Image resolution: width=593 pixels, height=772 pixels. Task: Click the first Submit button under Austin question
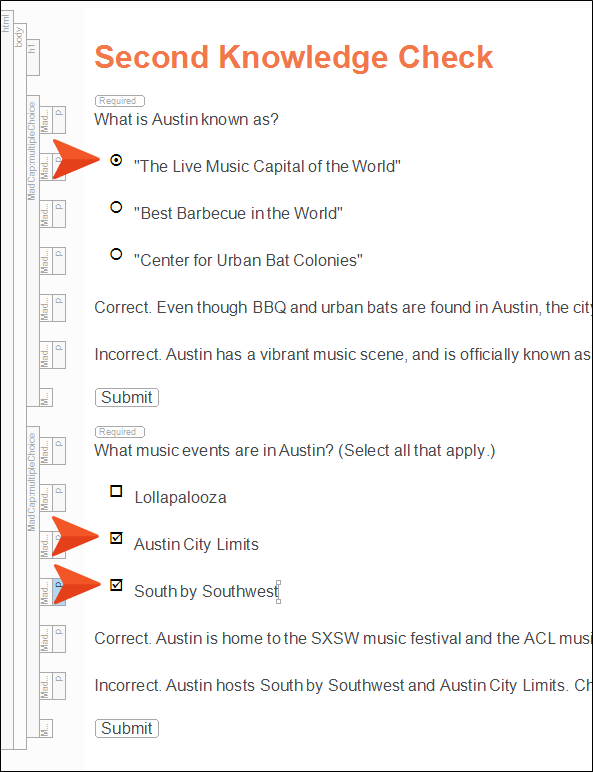(x=127, y=397)
